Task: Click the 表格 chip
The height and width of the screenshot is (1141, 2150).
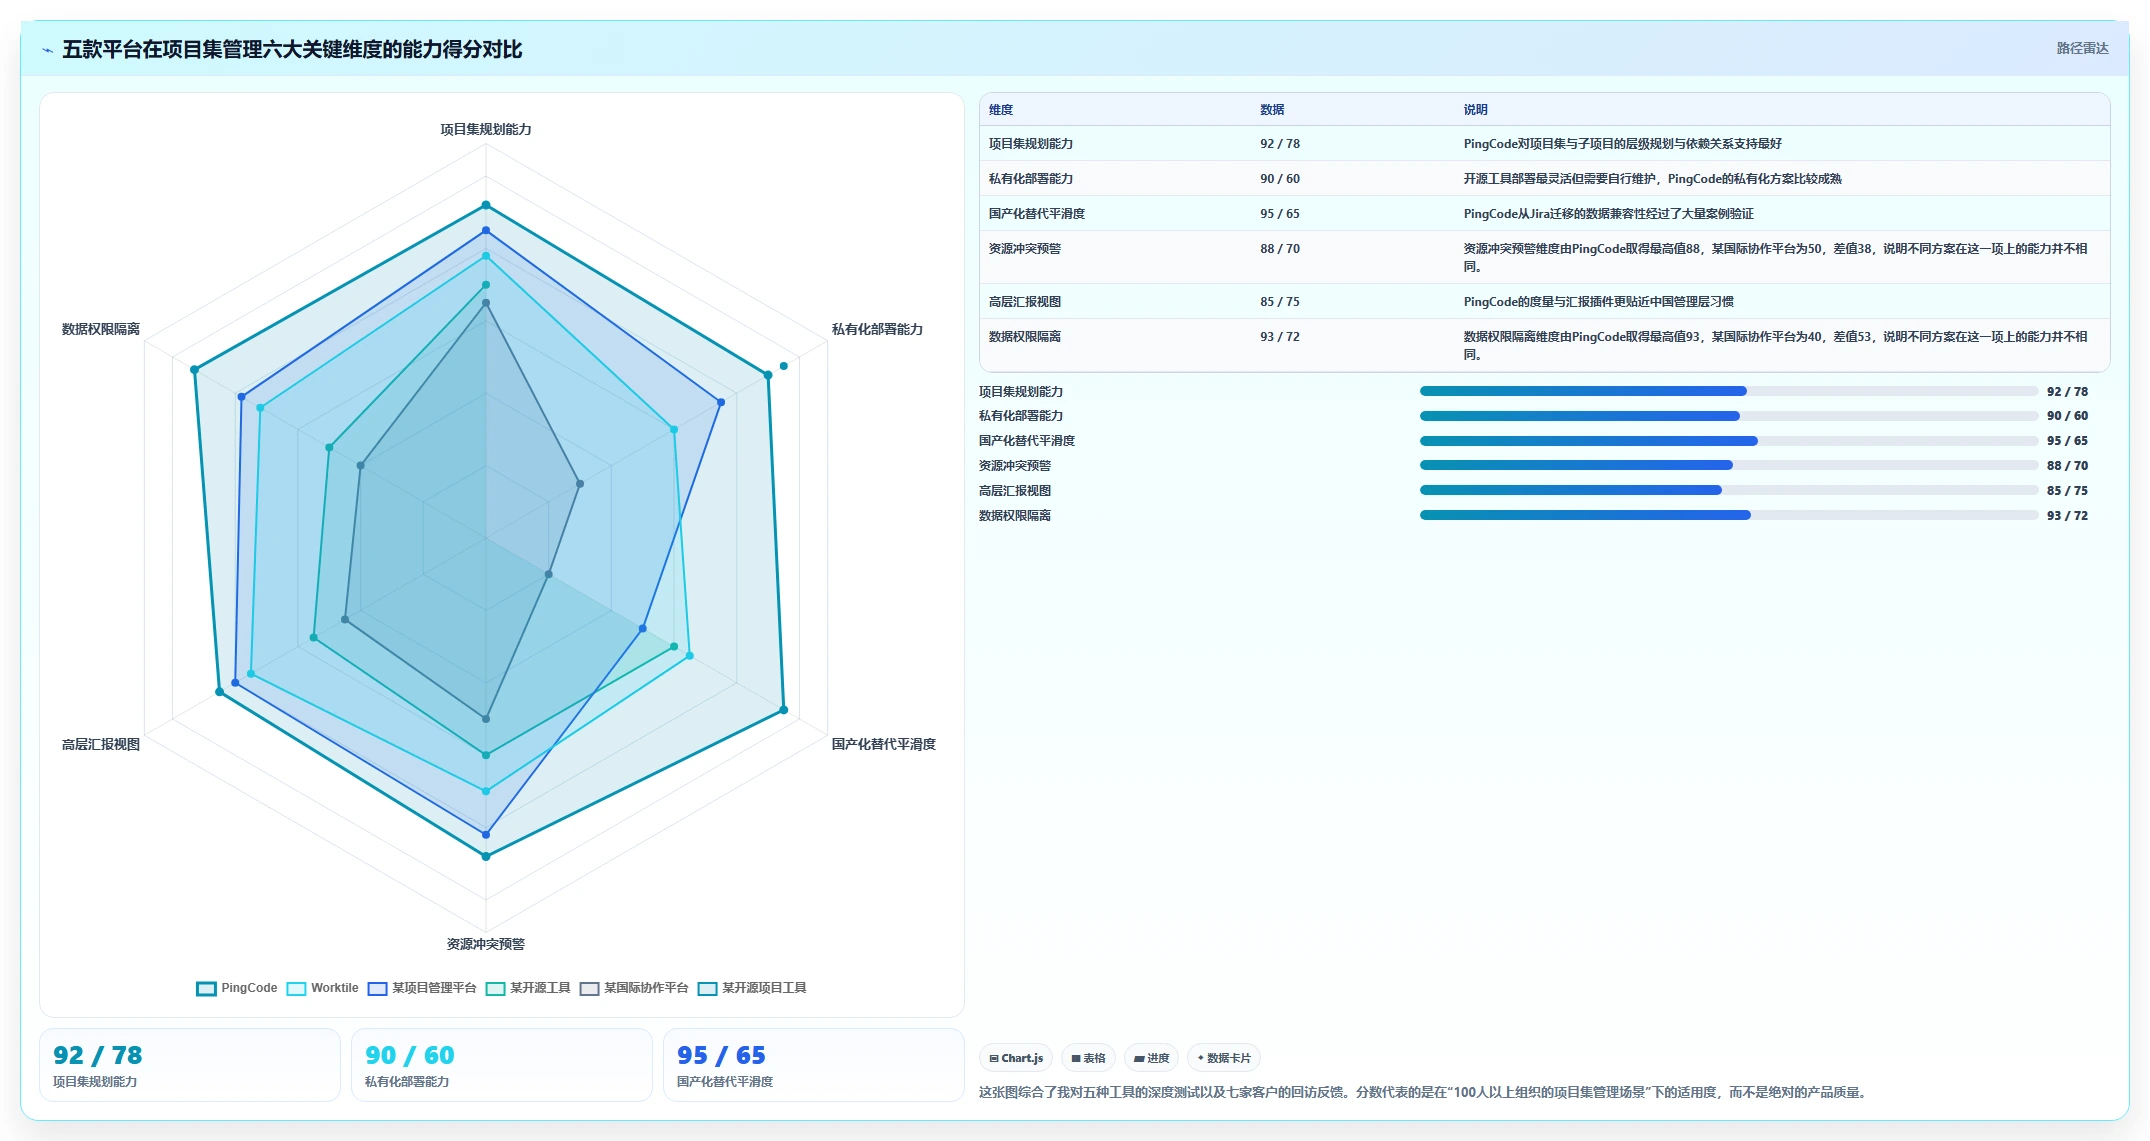Action: click(1088, 1058)
